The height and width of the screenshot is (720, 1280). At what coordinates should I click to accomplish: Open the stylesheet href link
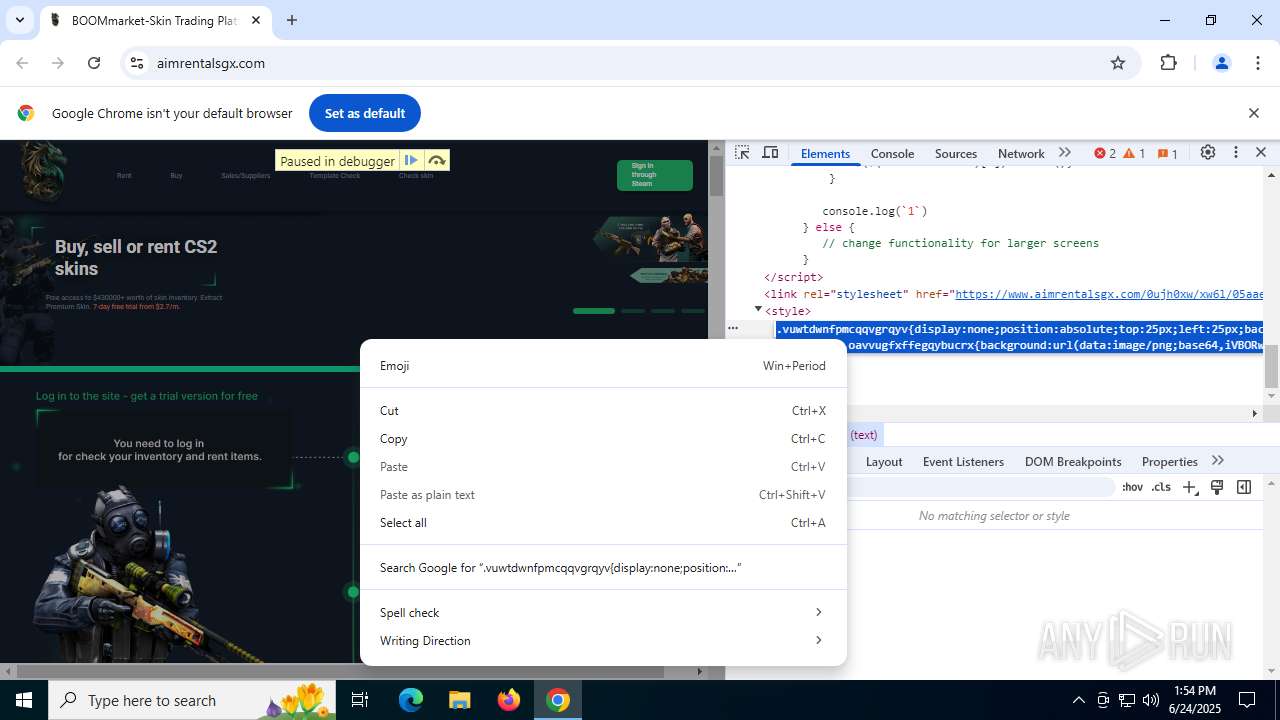1109,294
